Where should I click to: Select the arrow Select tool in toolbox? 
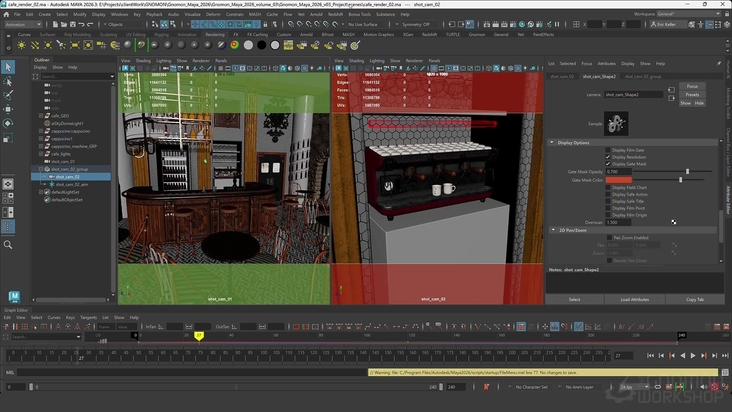9,67
